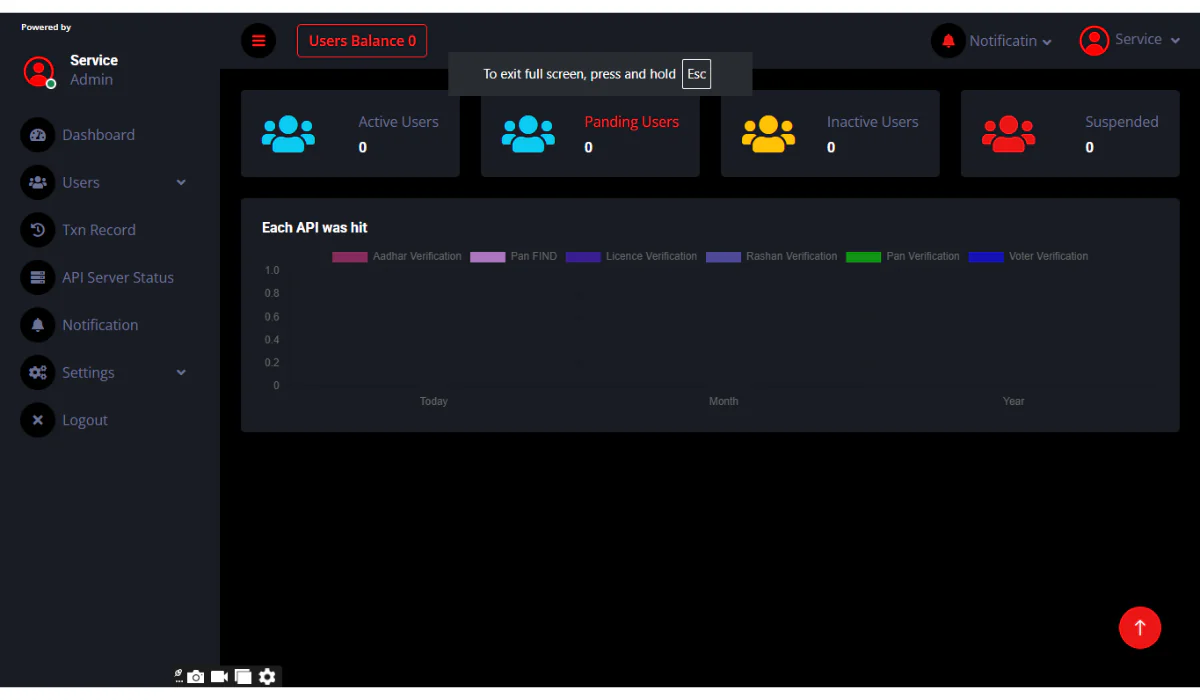Click the Users group icon in sidebar

click(x=38, y=182)
